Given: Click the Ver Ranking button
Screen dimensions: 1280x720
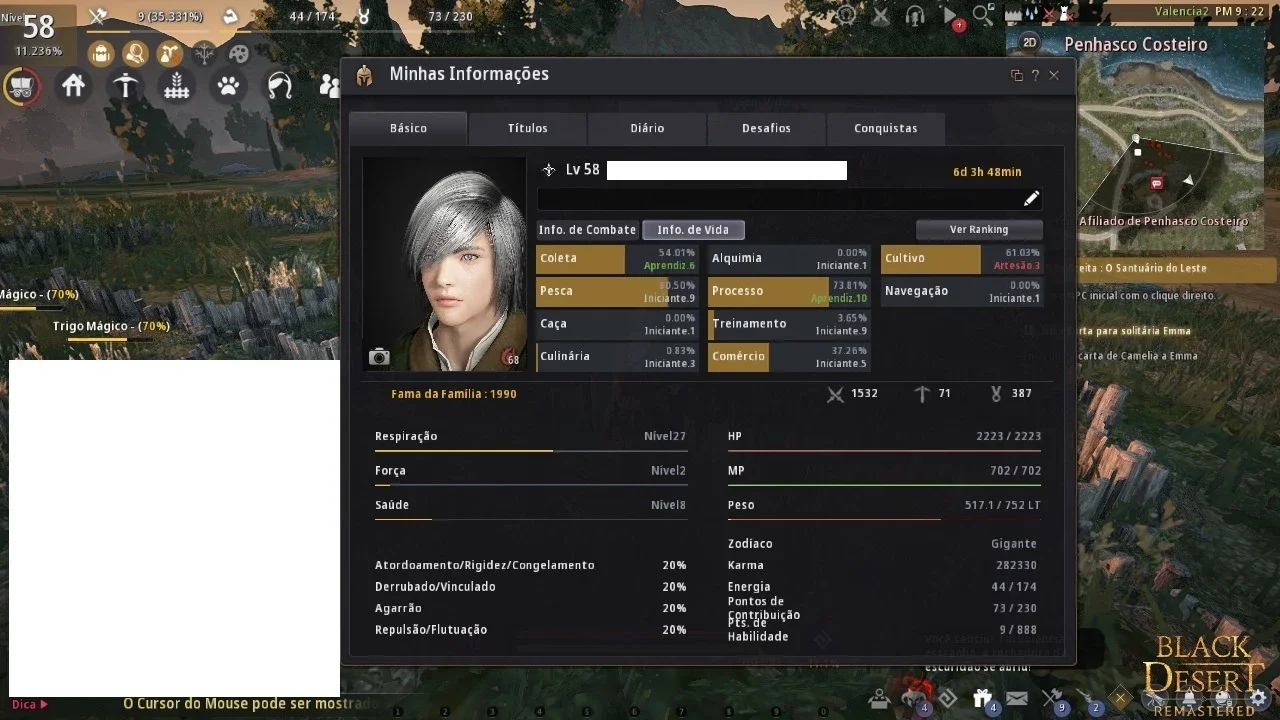Looking at the screenshot, I should (979, 229).
